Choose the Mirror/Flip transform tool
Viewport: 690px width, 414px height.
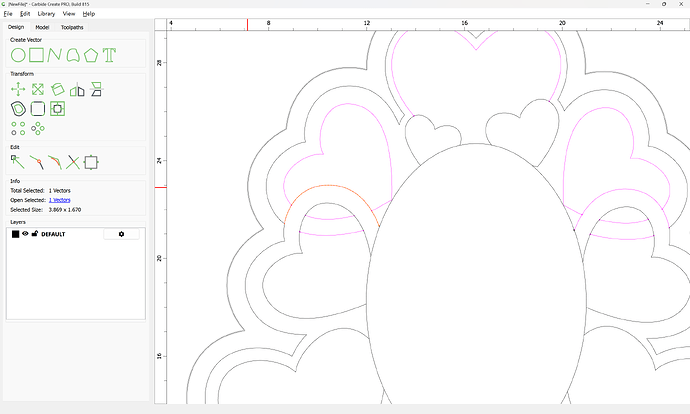[77, 89]
